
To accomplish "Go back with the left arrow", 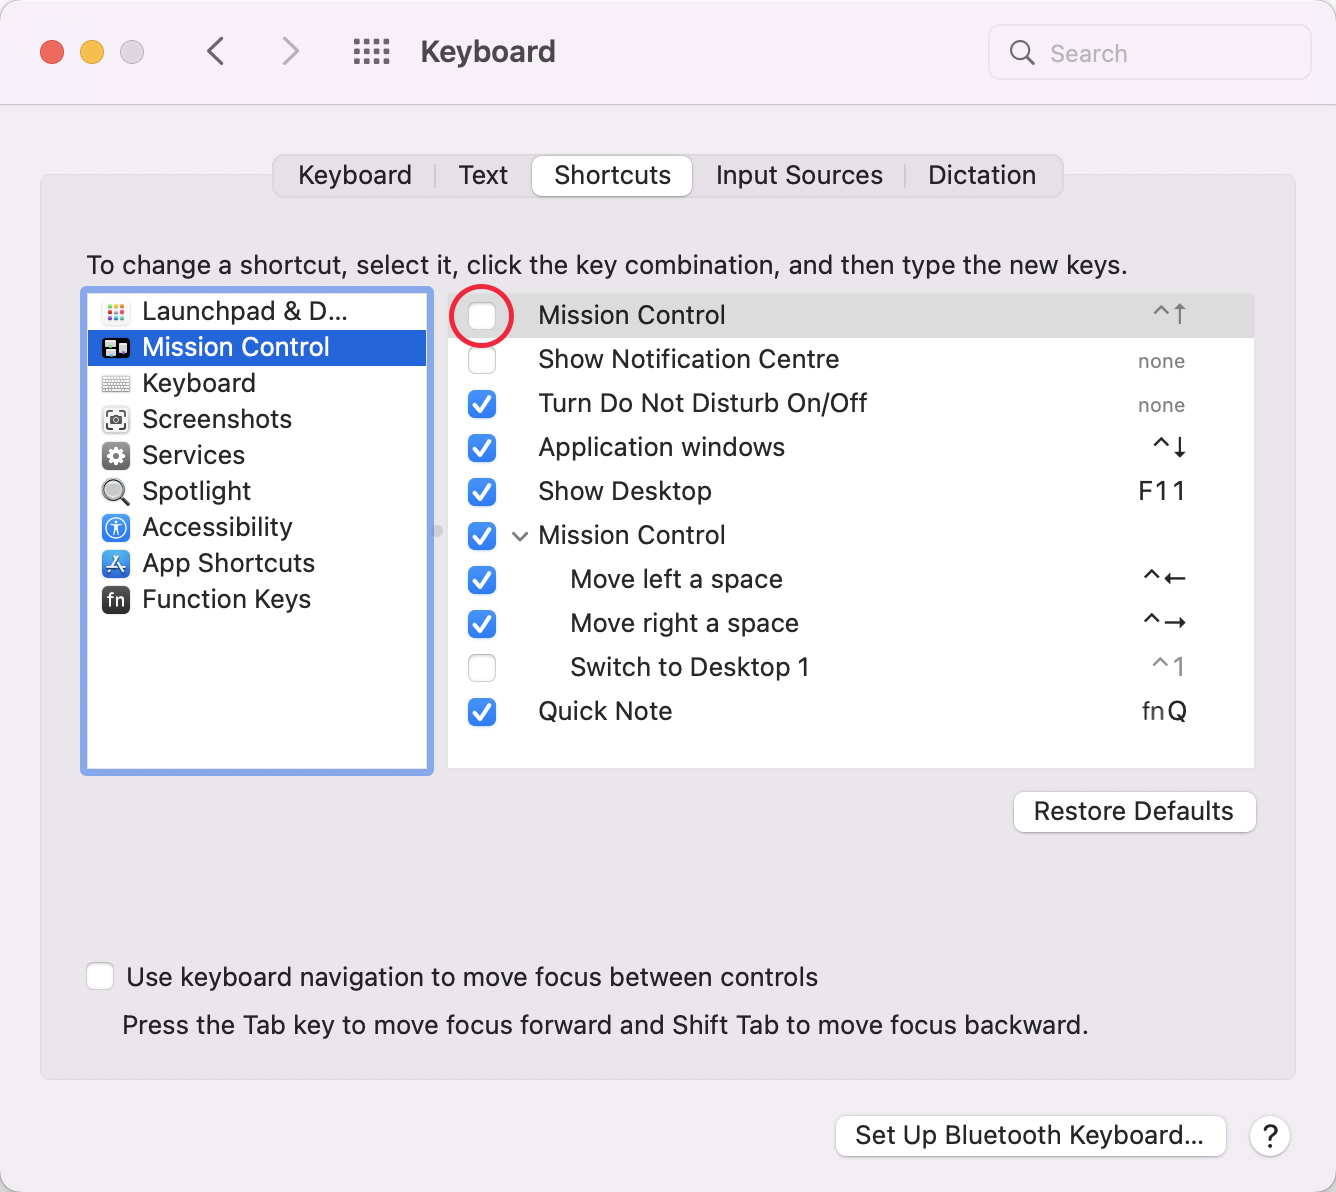I will pos(216,52).
